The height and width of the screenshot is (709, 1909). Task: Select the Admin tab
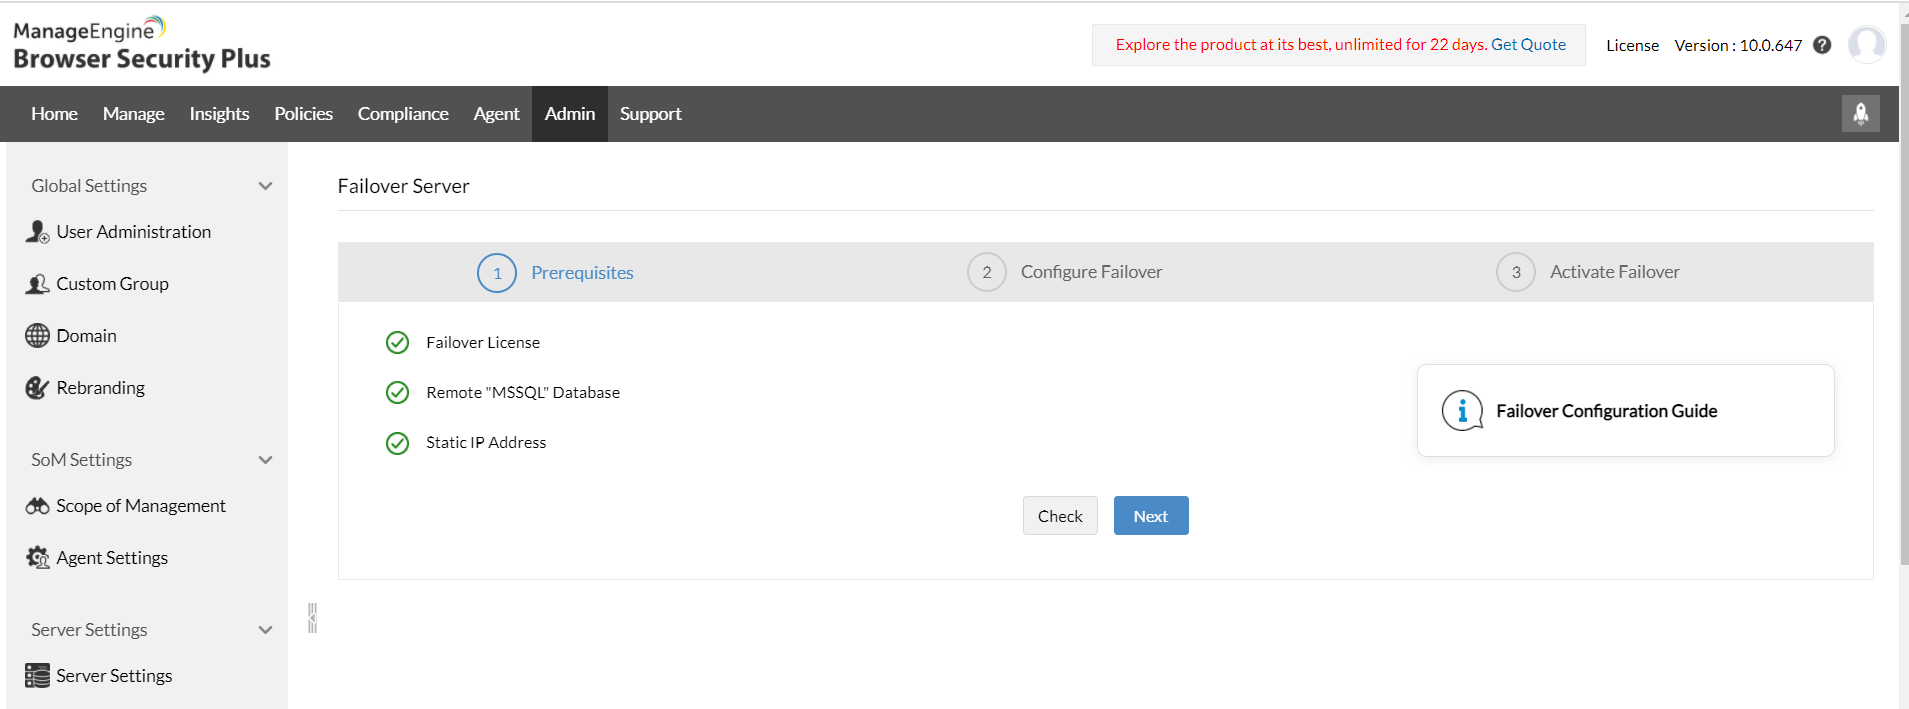pyautogui.click(x=570, y=114)
